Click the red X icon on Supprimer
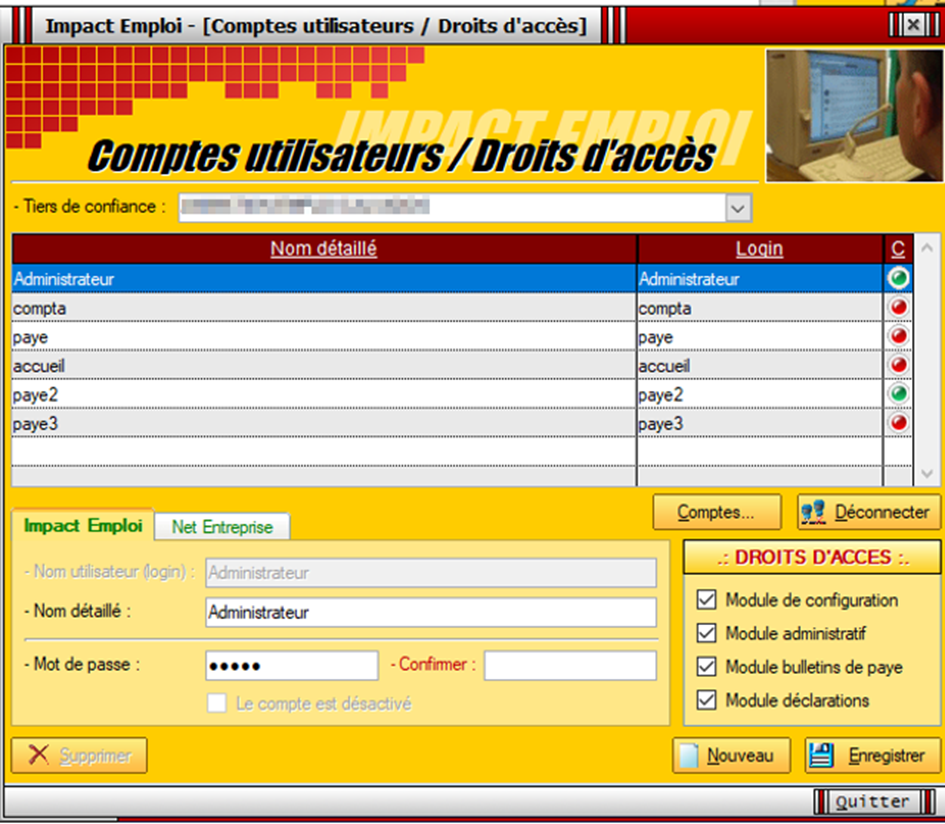945x824 pixels. (39, 755)
